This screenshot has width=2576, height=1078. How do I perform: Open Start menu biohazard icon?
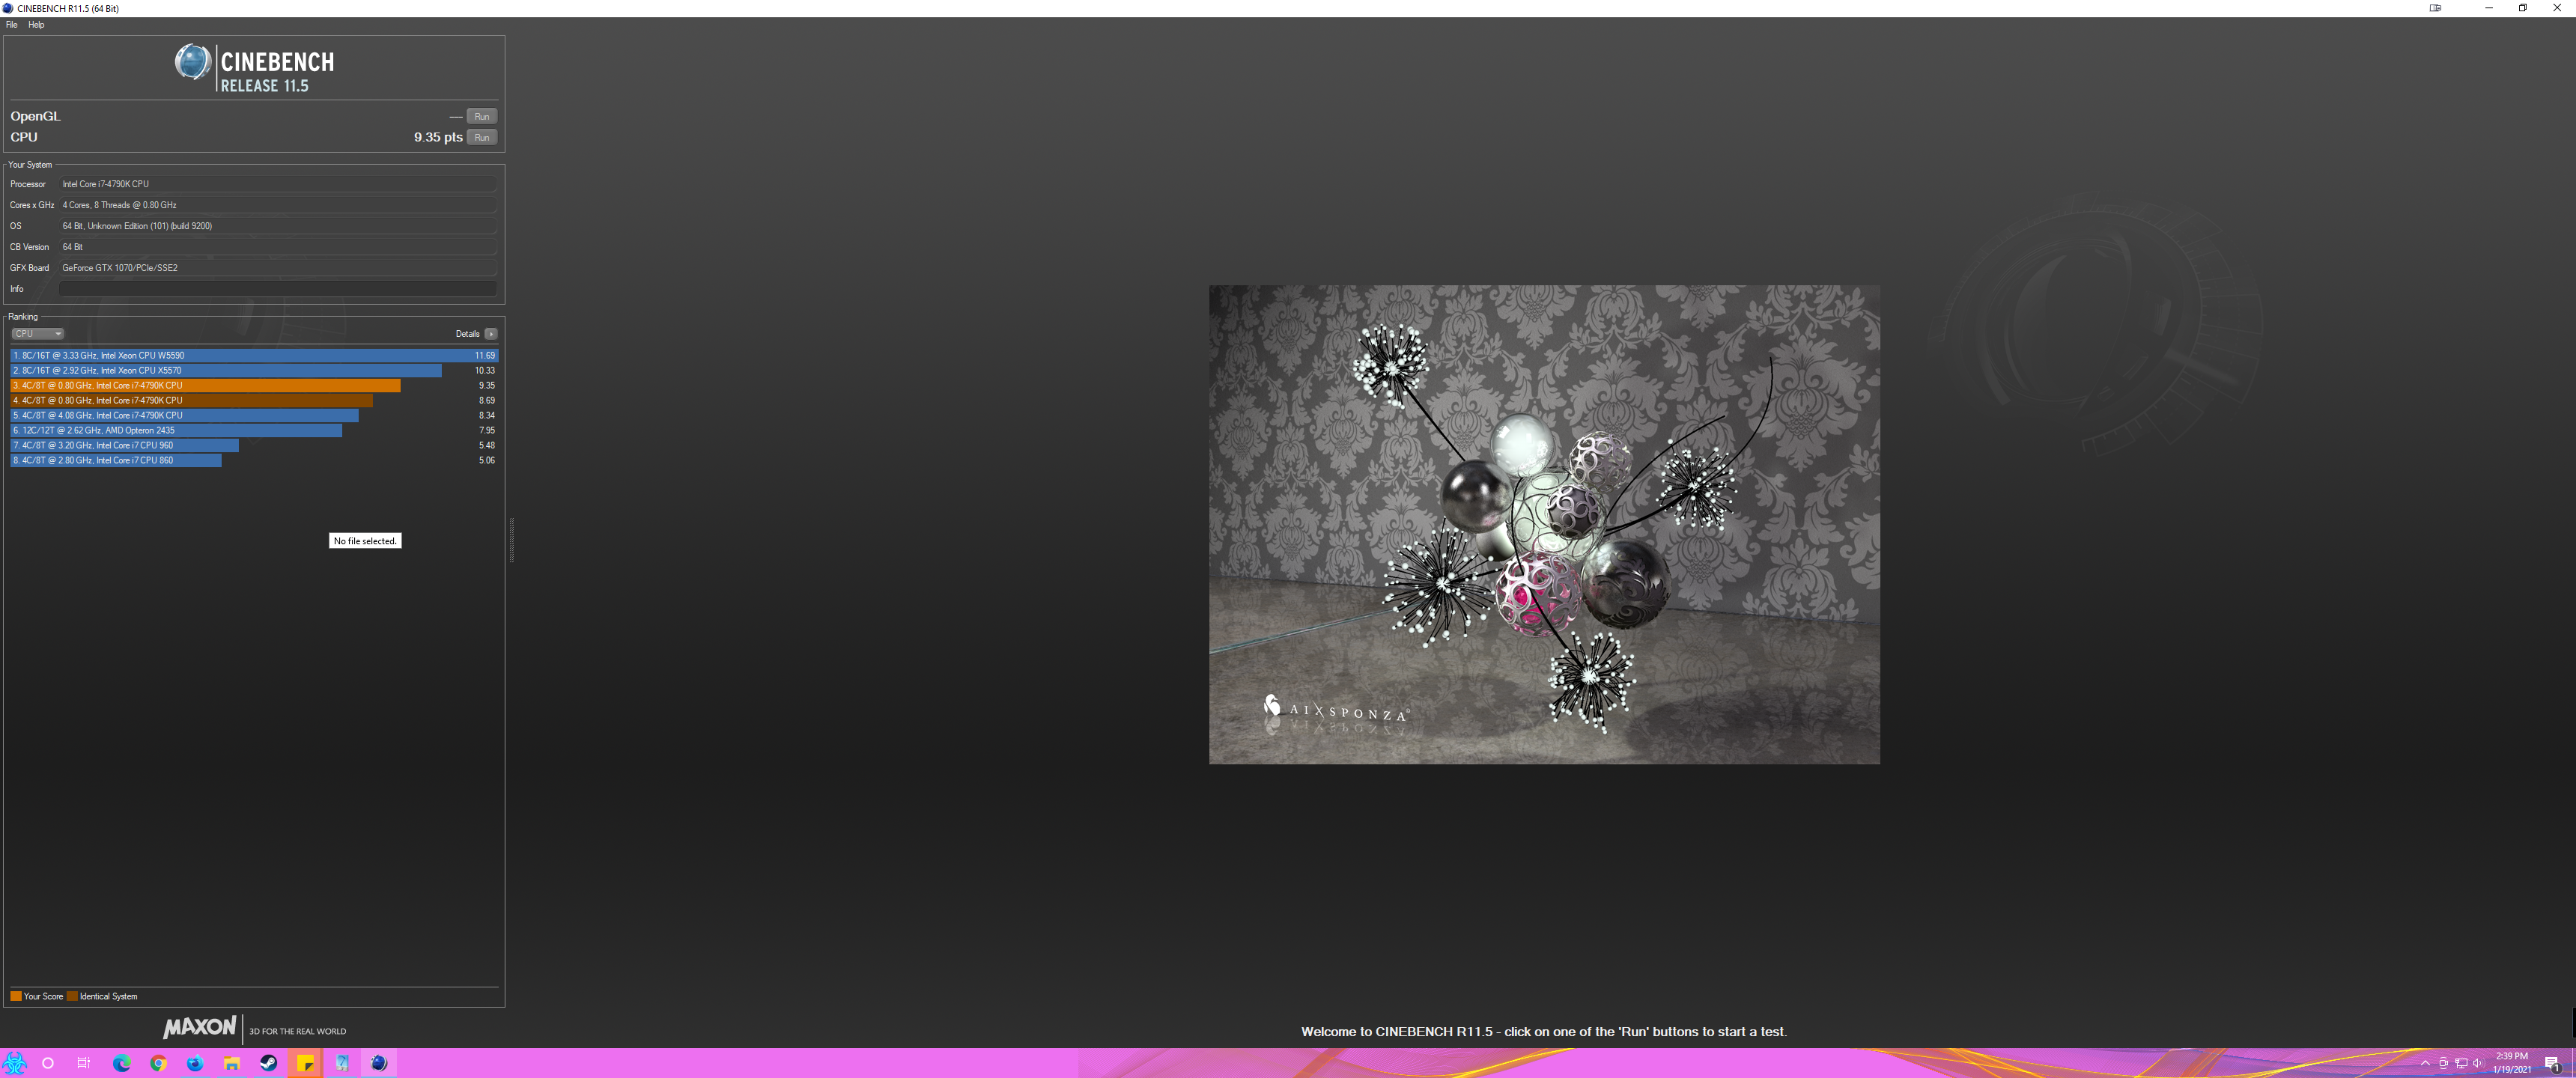click(x=14, y=1063)
